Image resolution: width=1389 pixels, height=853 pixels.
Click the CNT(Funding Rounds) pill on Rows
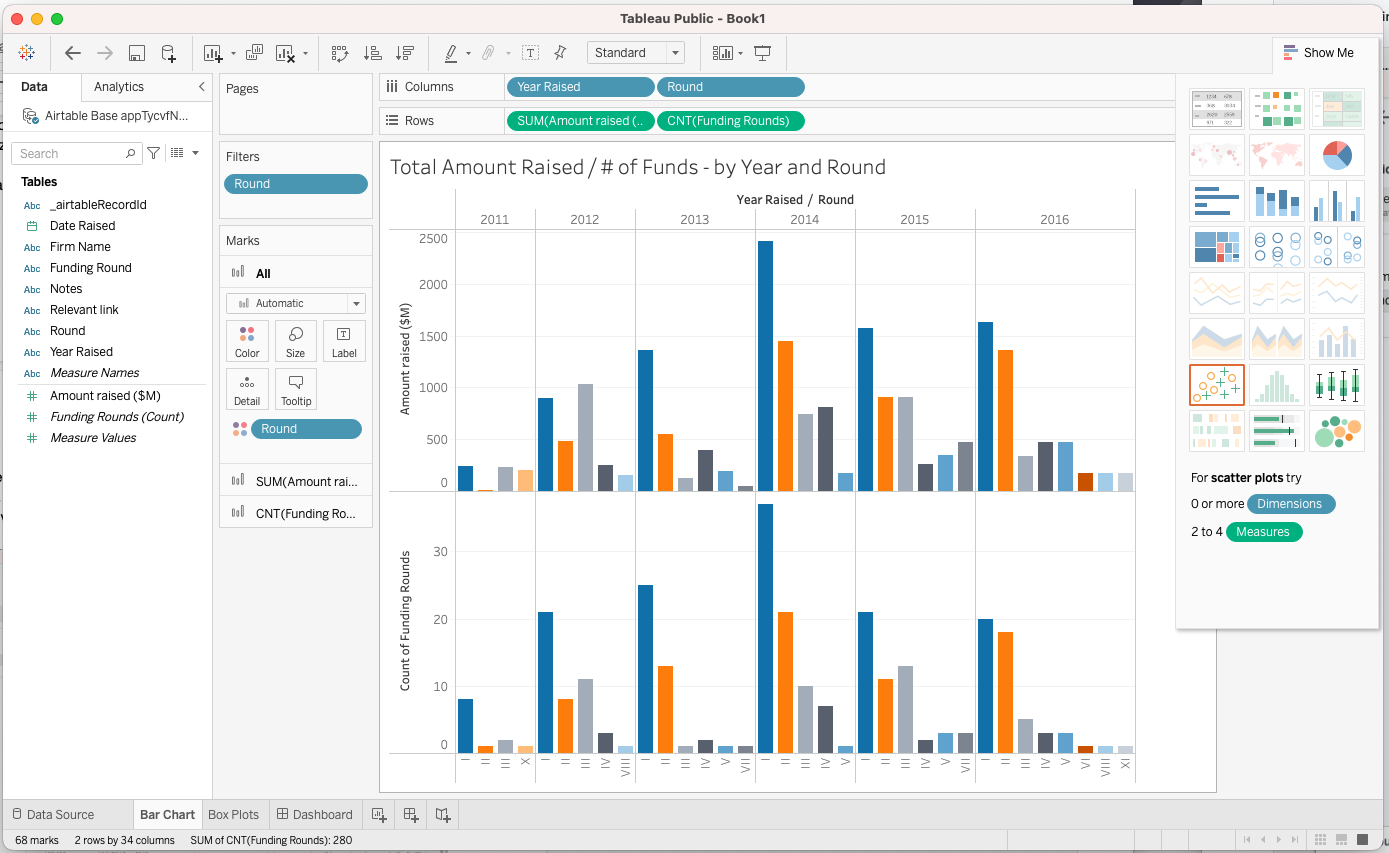pyautogui.click(x=730, y=121)
